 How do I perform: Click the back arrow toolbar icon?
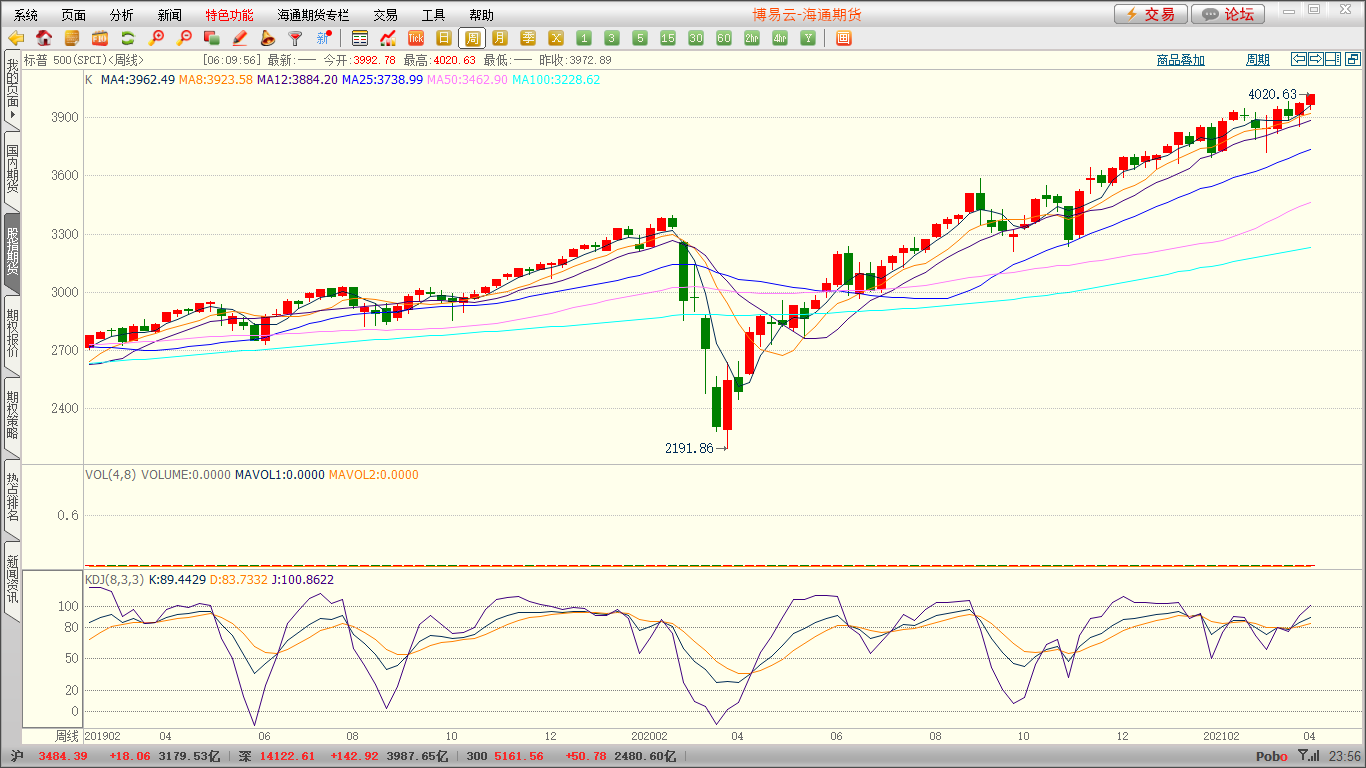pyautogui.click(x=16, y=38)
